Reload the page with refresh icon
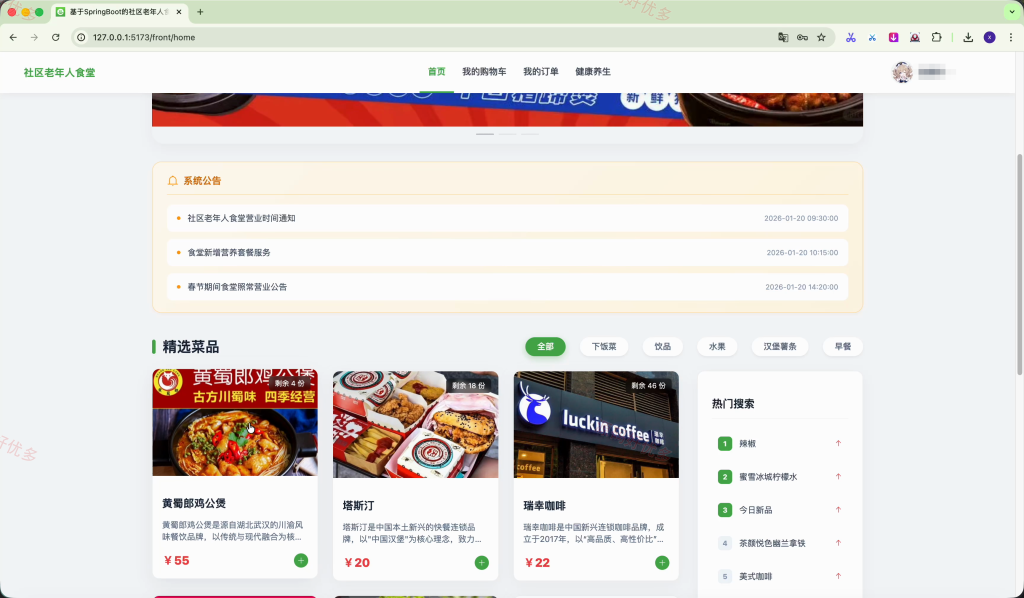 [56, 37]
